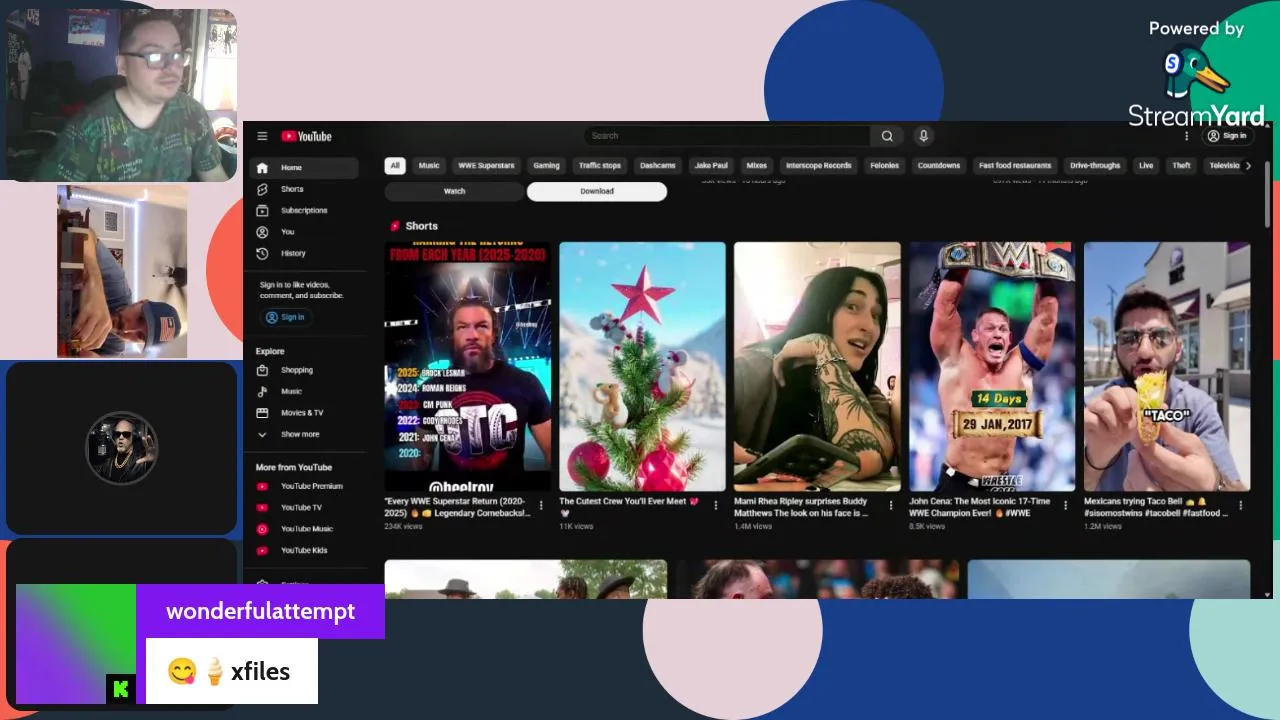Open the YouTube hamburger guide menu

262,136
